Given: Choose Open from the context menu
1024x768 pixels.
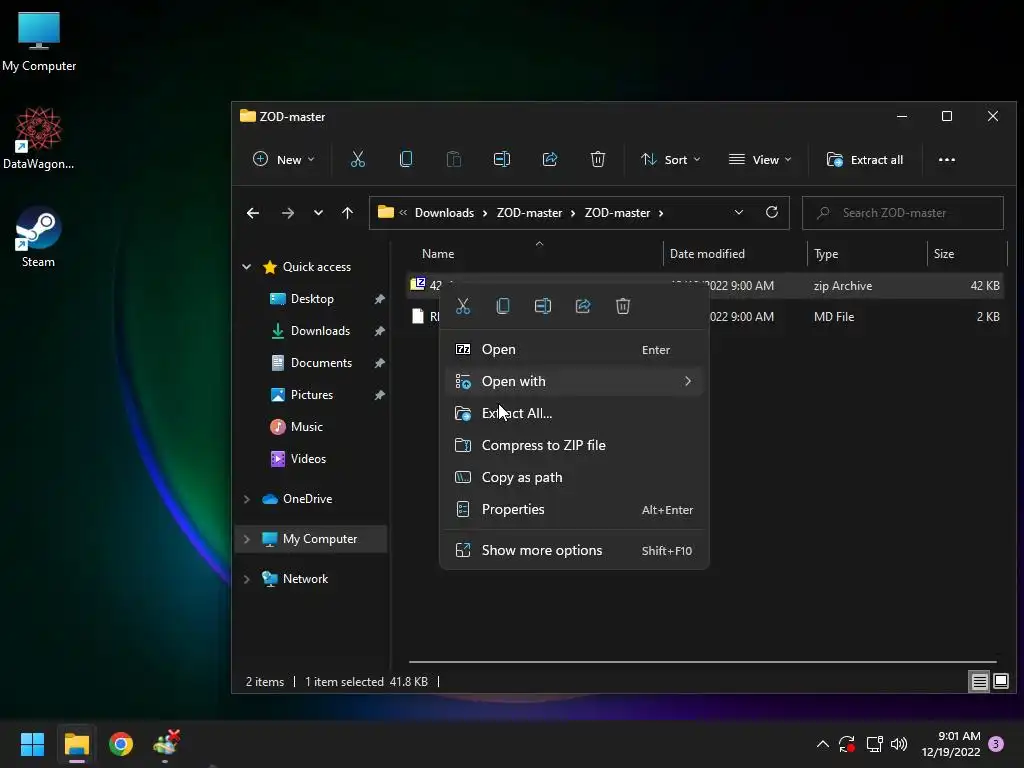Looking at the screenshot, I should click(x=573, y=349).
